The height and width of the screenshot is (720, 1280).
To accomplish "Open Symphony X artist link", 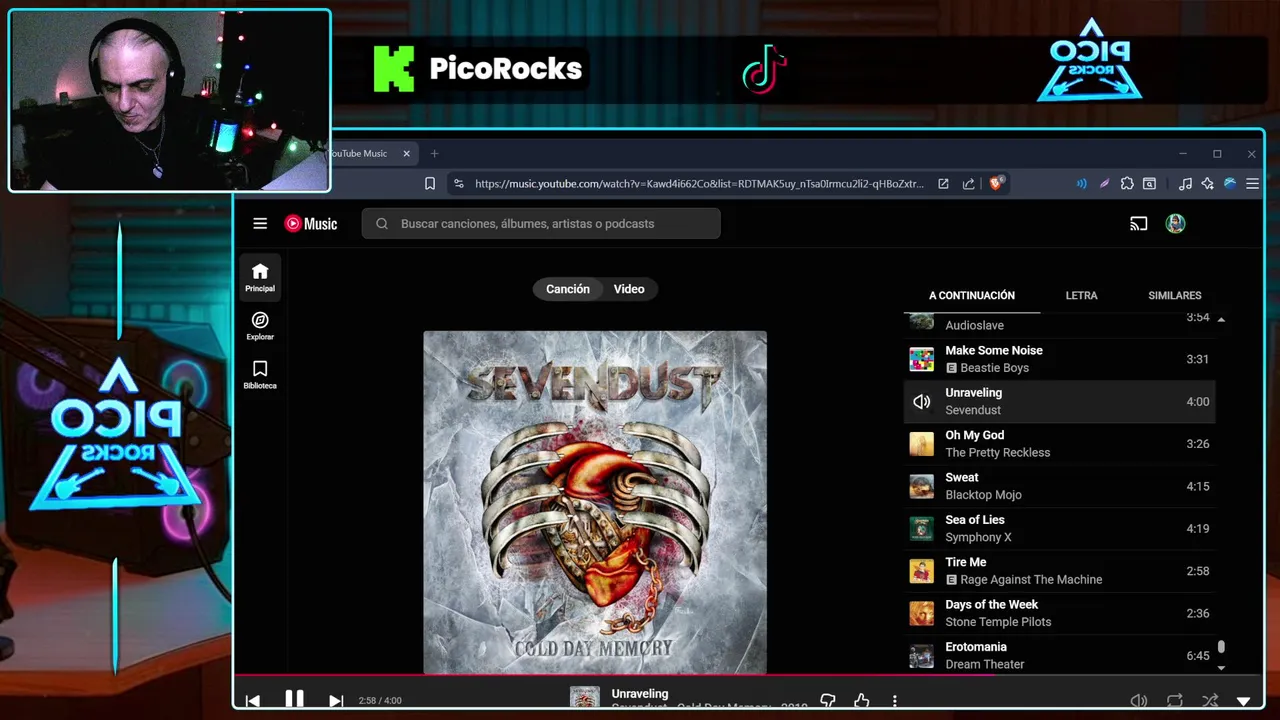I will click(x=978, y=538).
